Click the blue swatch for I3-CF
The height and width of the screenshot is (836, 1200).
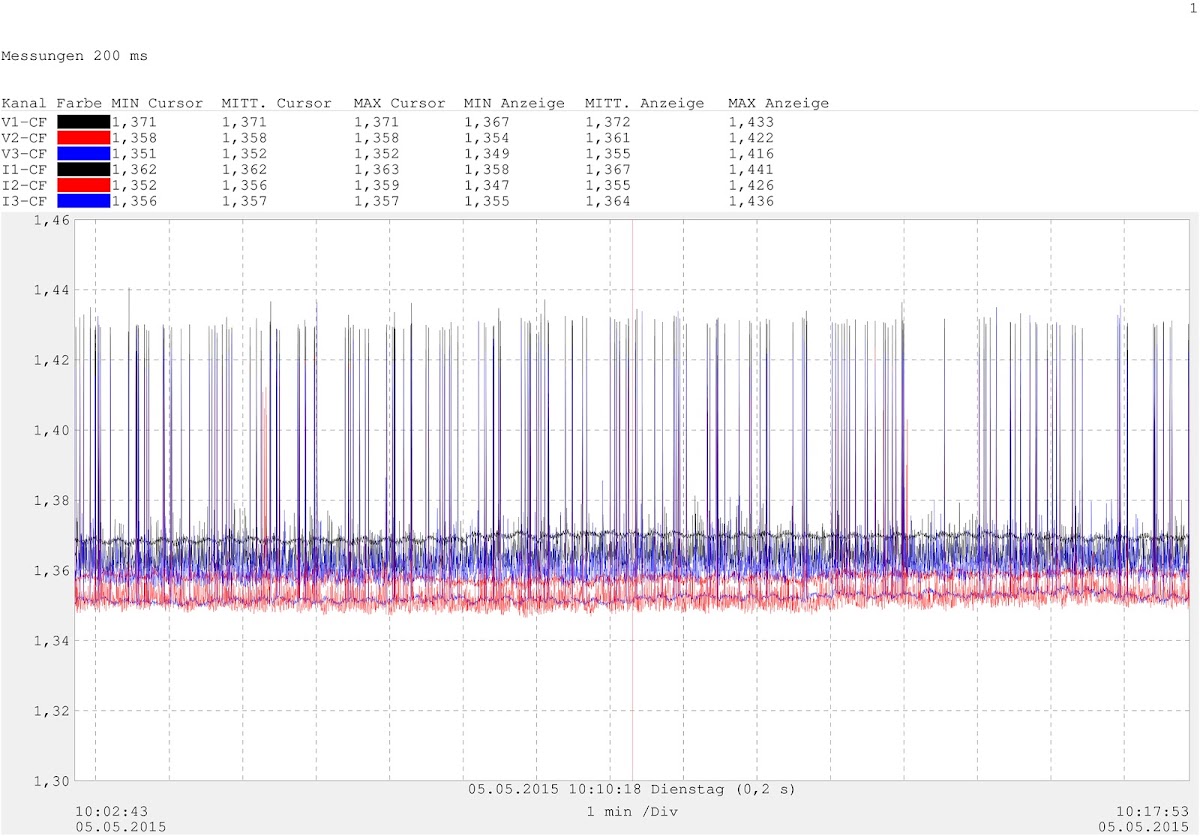(x=83, y=202)
